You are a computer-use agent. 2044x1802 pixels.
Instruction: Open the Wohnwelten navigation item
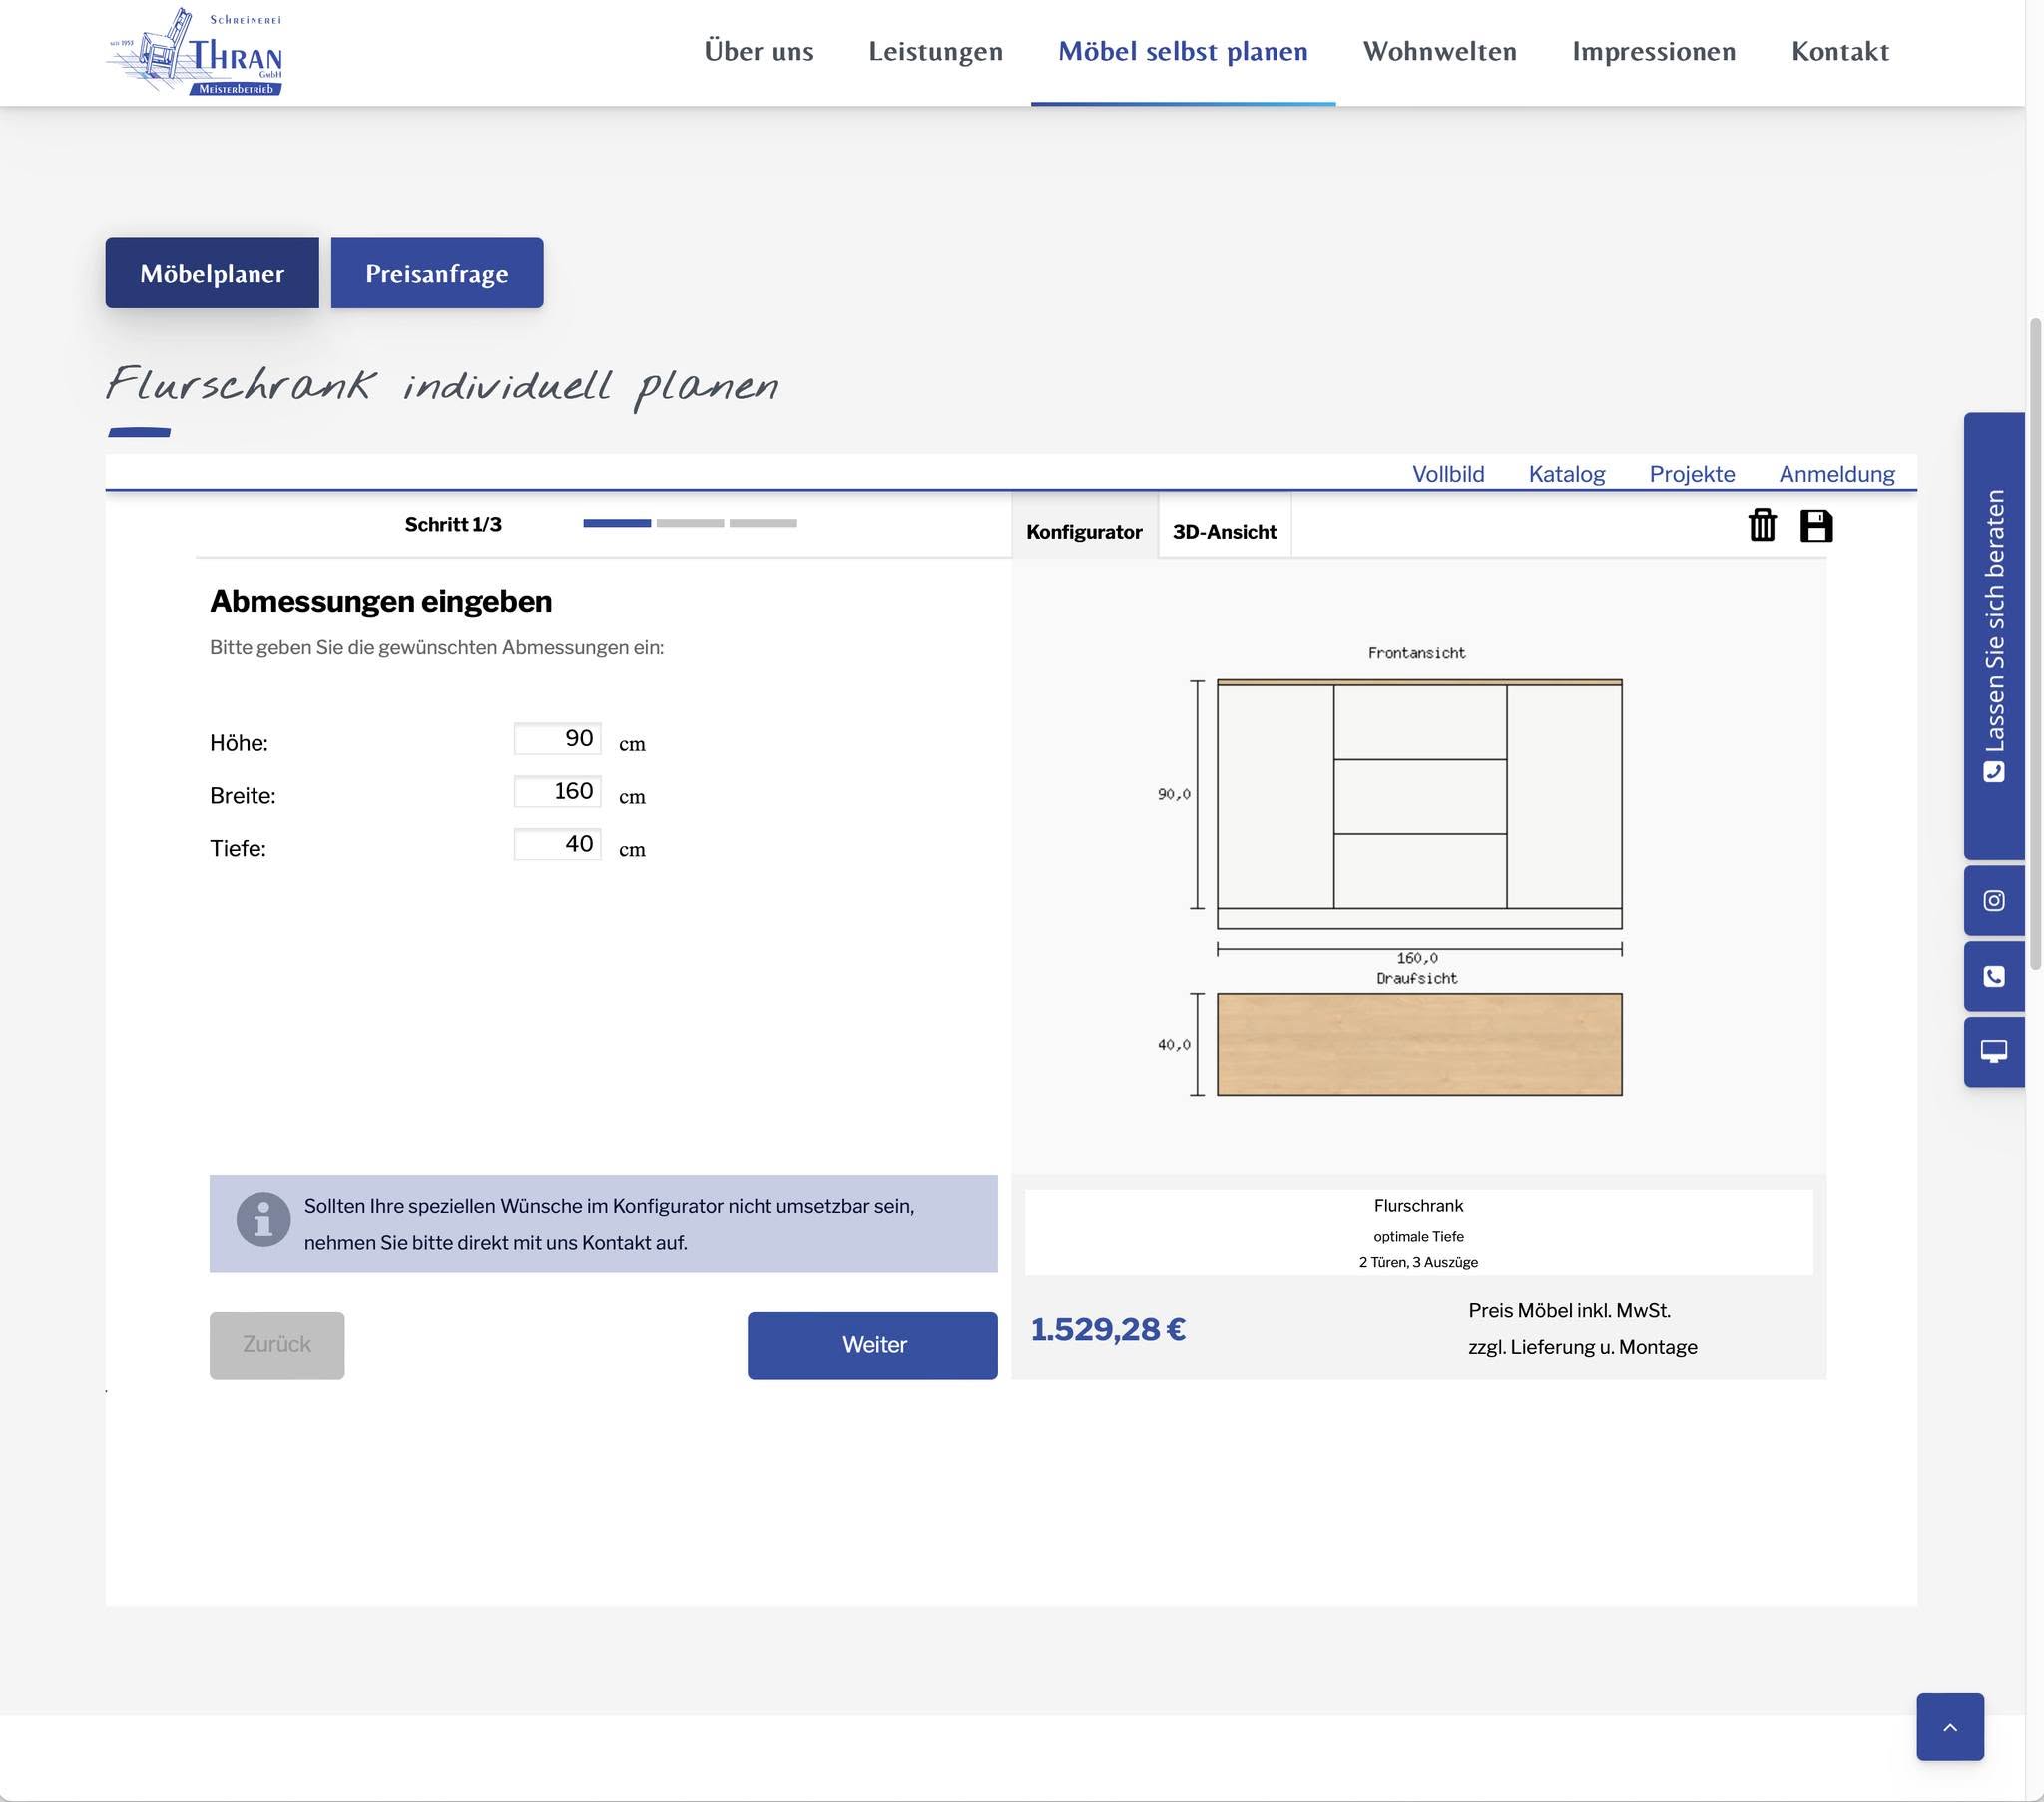1439,51
